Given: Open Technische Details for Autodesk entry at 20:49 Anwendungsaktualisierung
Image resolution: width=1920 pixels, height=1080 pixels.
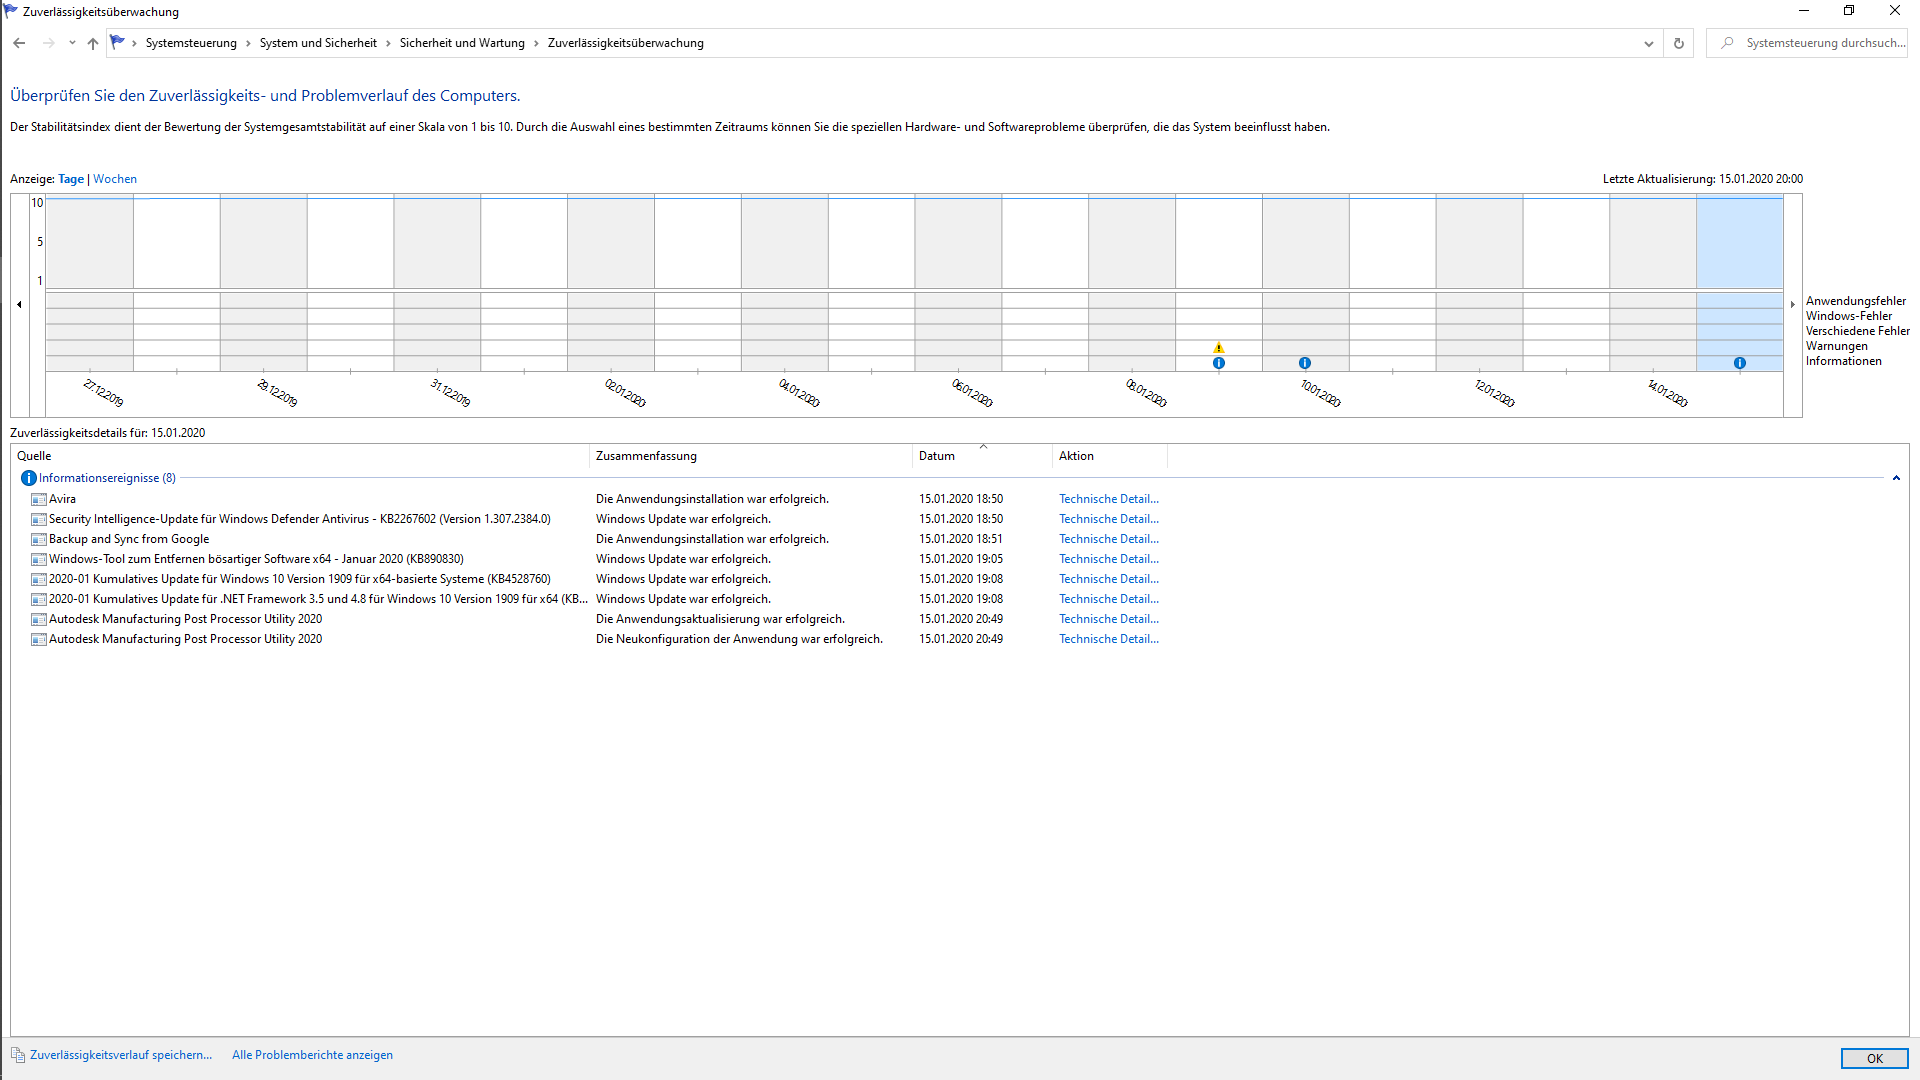Looking at the screenshot, I should coord(1109,619).
